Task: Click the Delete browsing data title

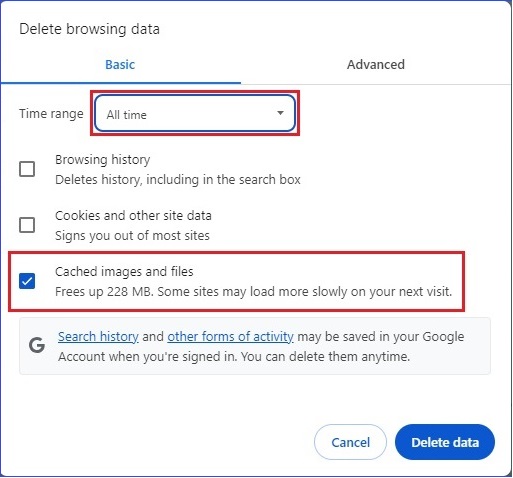Action: pyautogui.click(x=89, y=29)
